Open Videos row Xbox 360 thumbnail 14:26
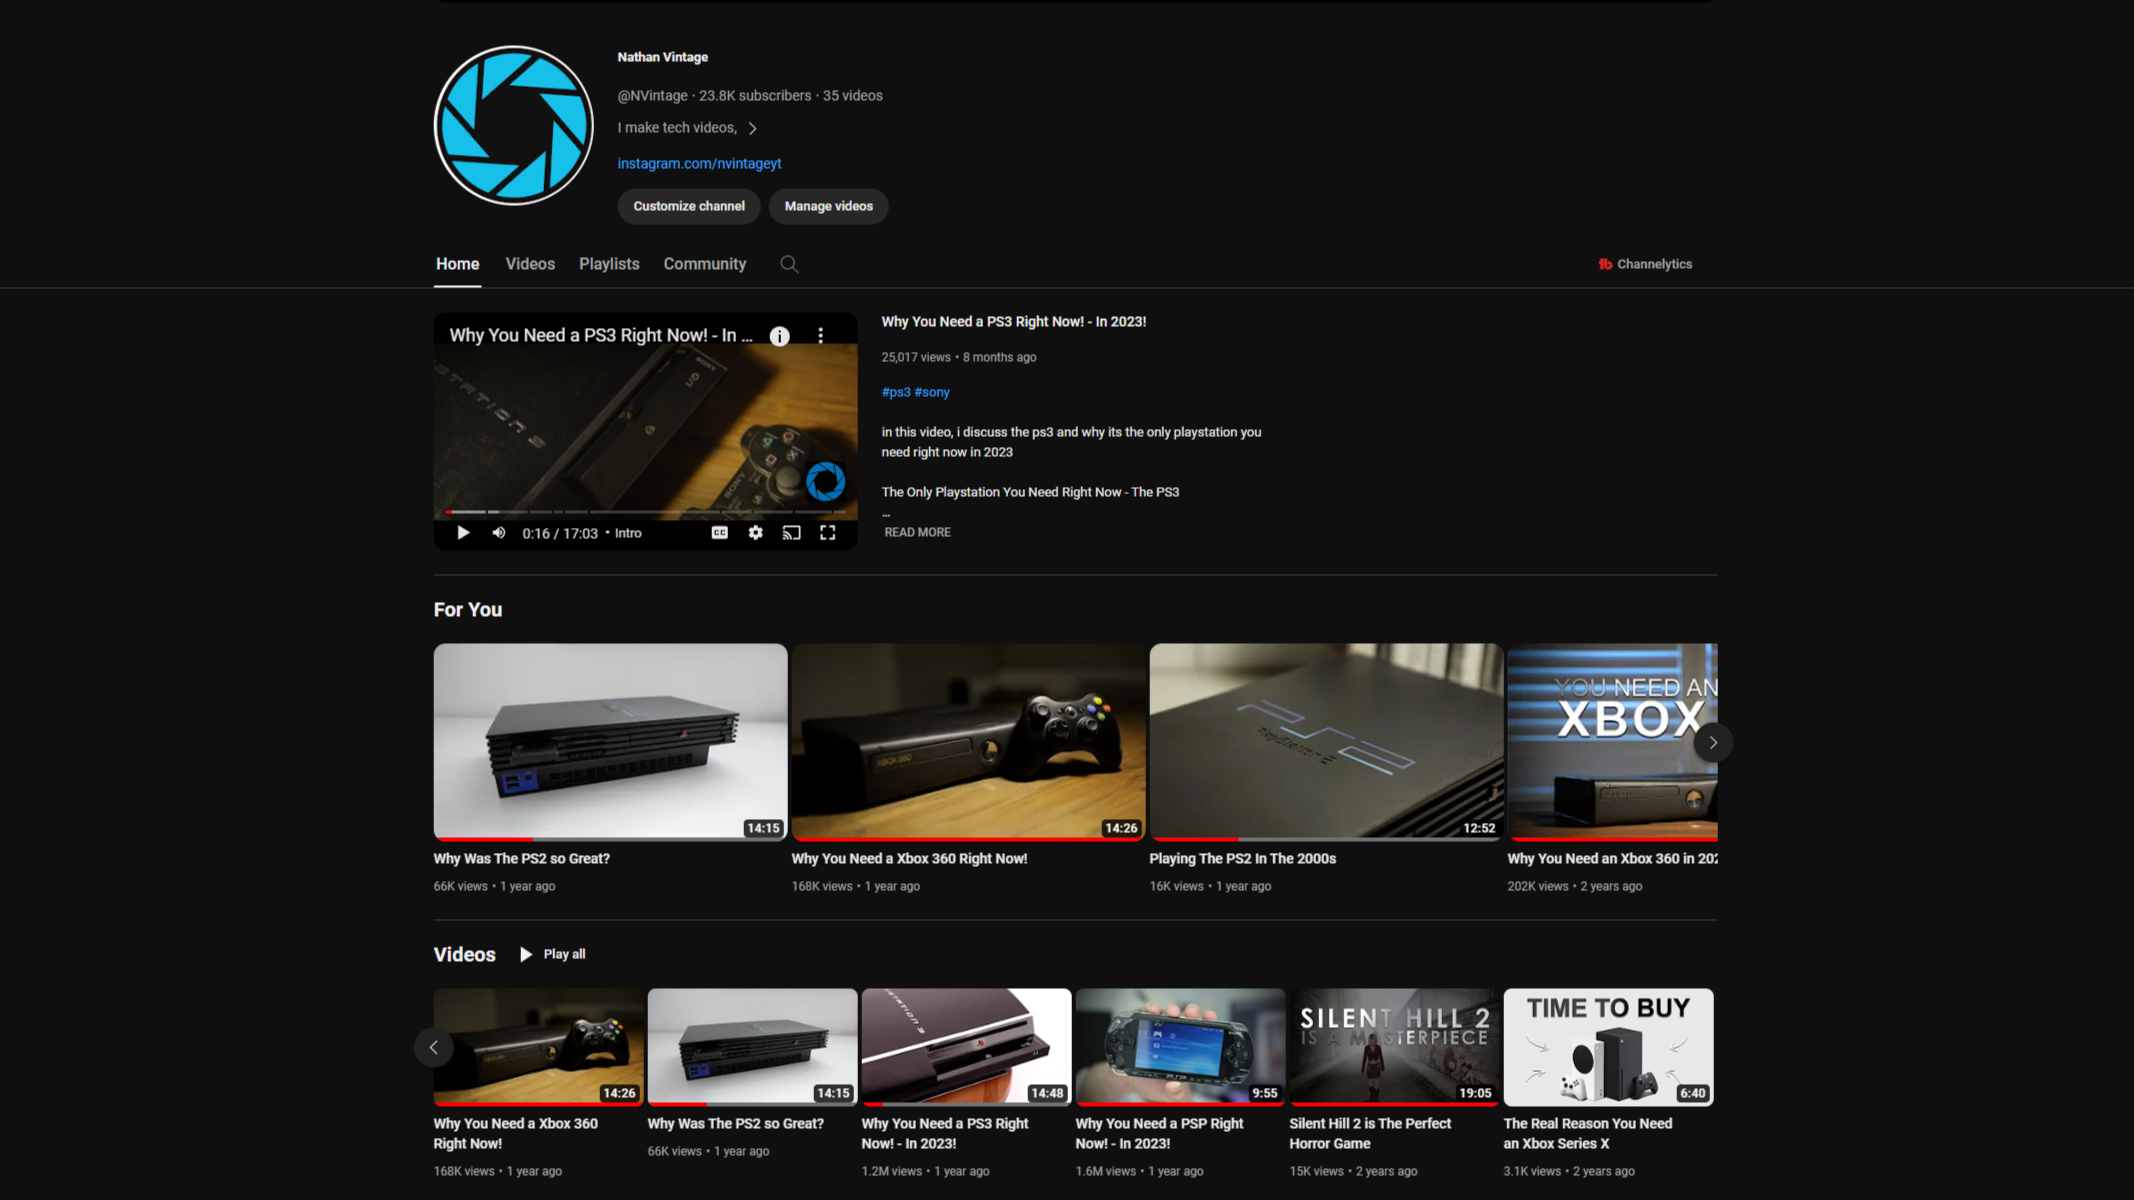The height and width of the screenshot is (1200, 2134). point(538,1047)
